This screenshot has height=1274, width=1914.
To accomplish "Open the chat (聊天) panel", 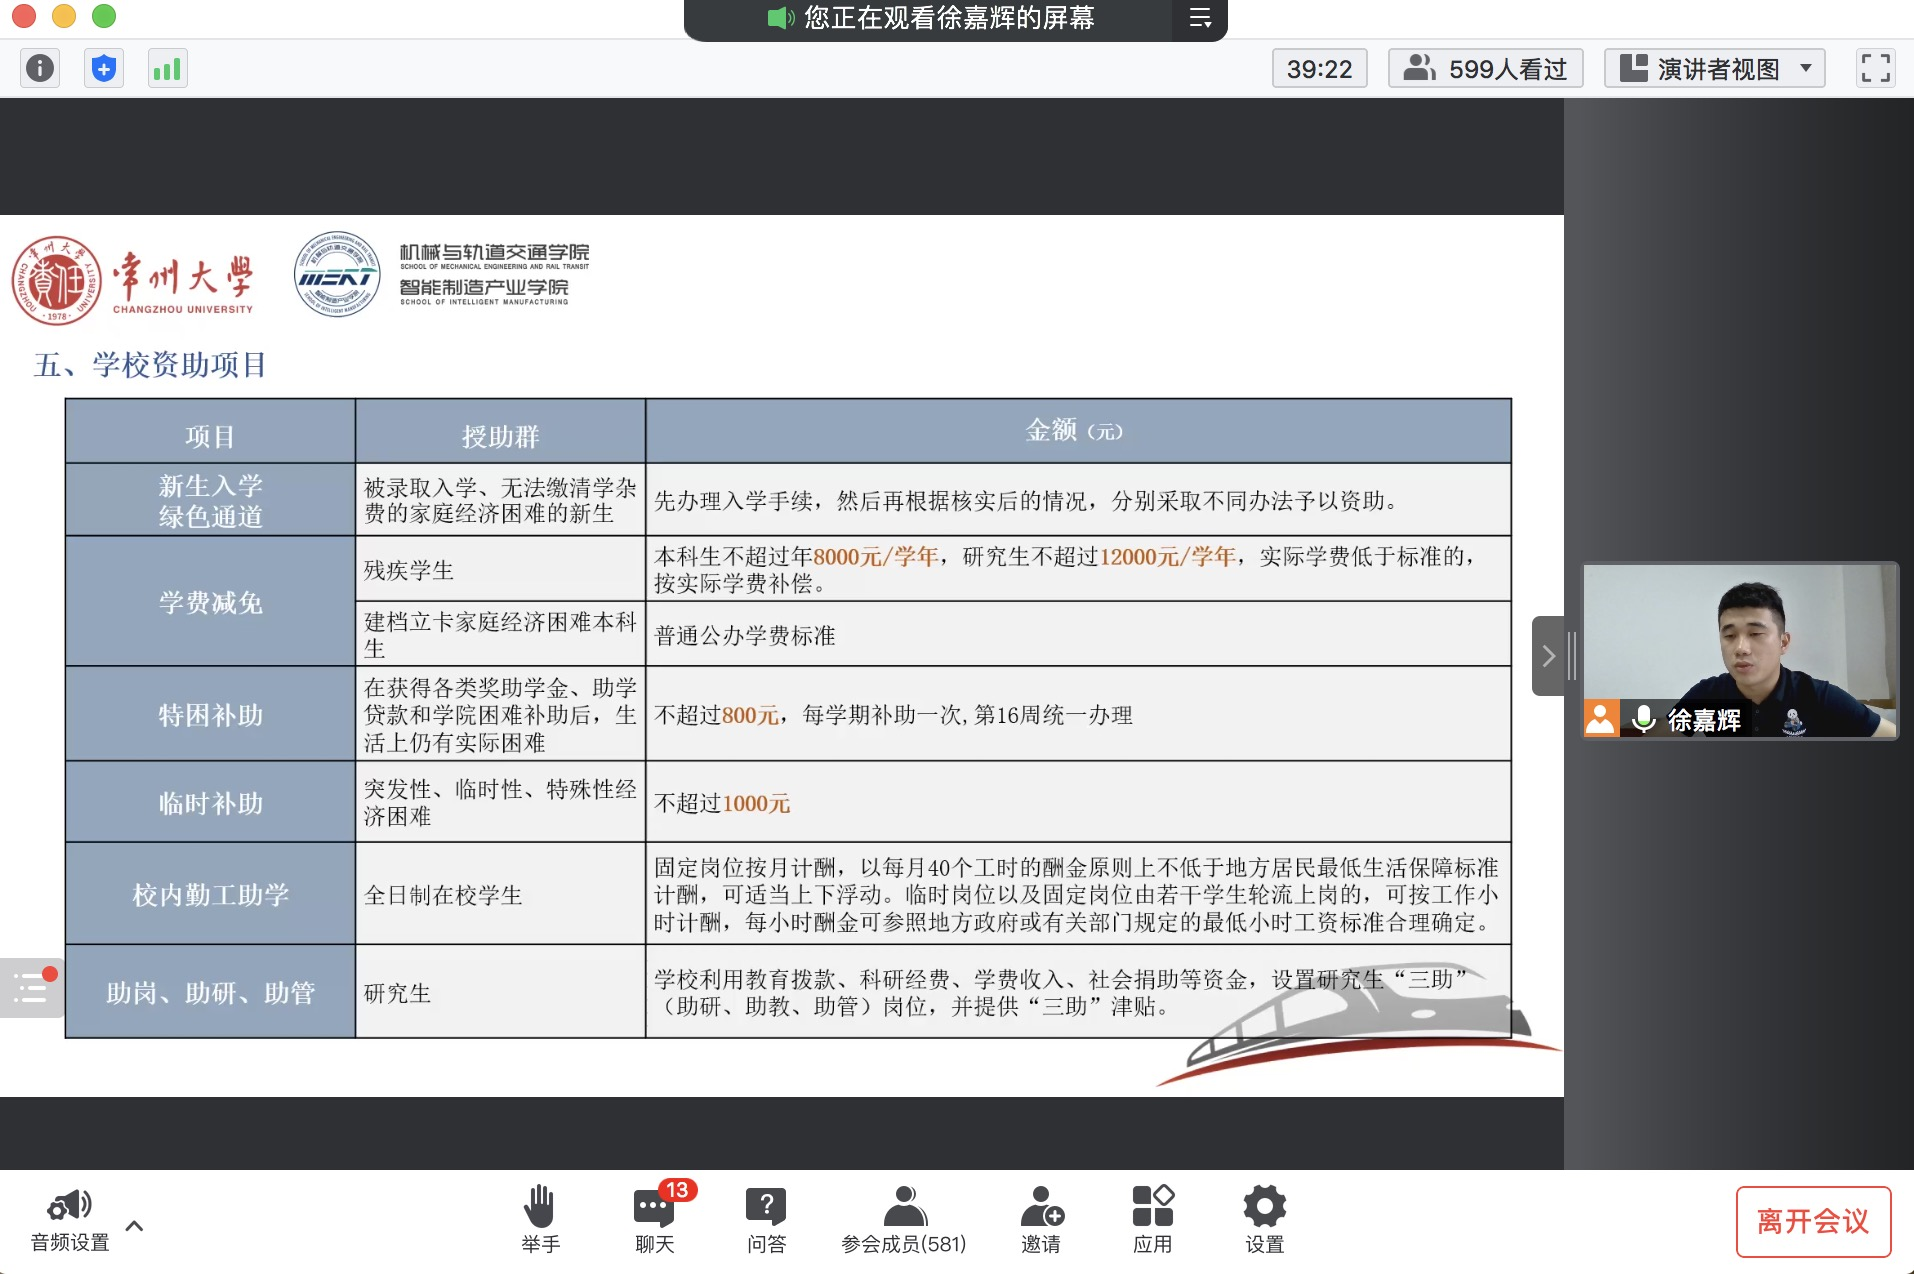I will point(655,1217).
